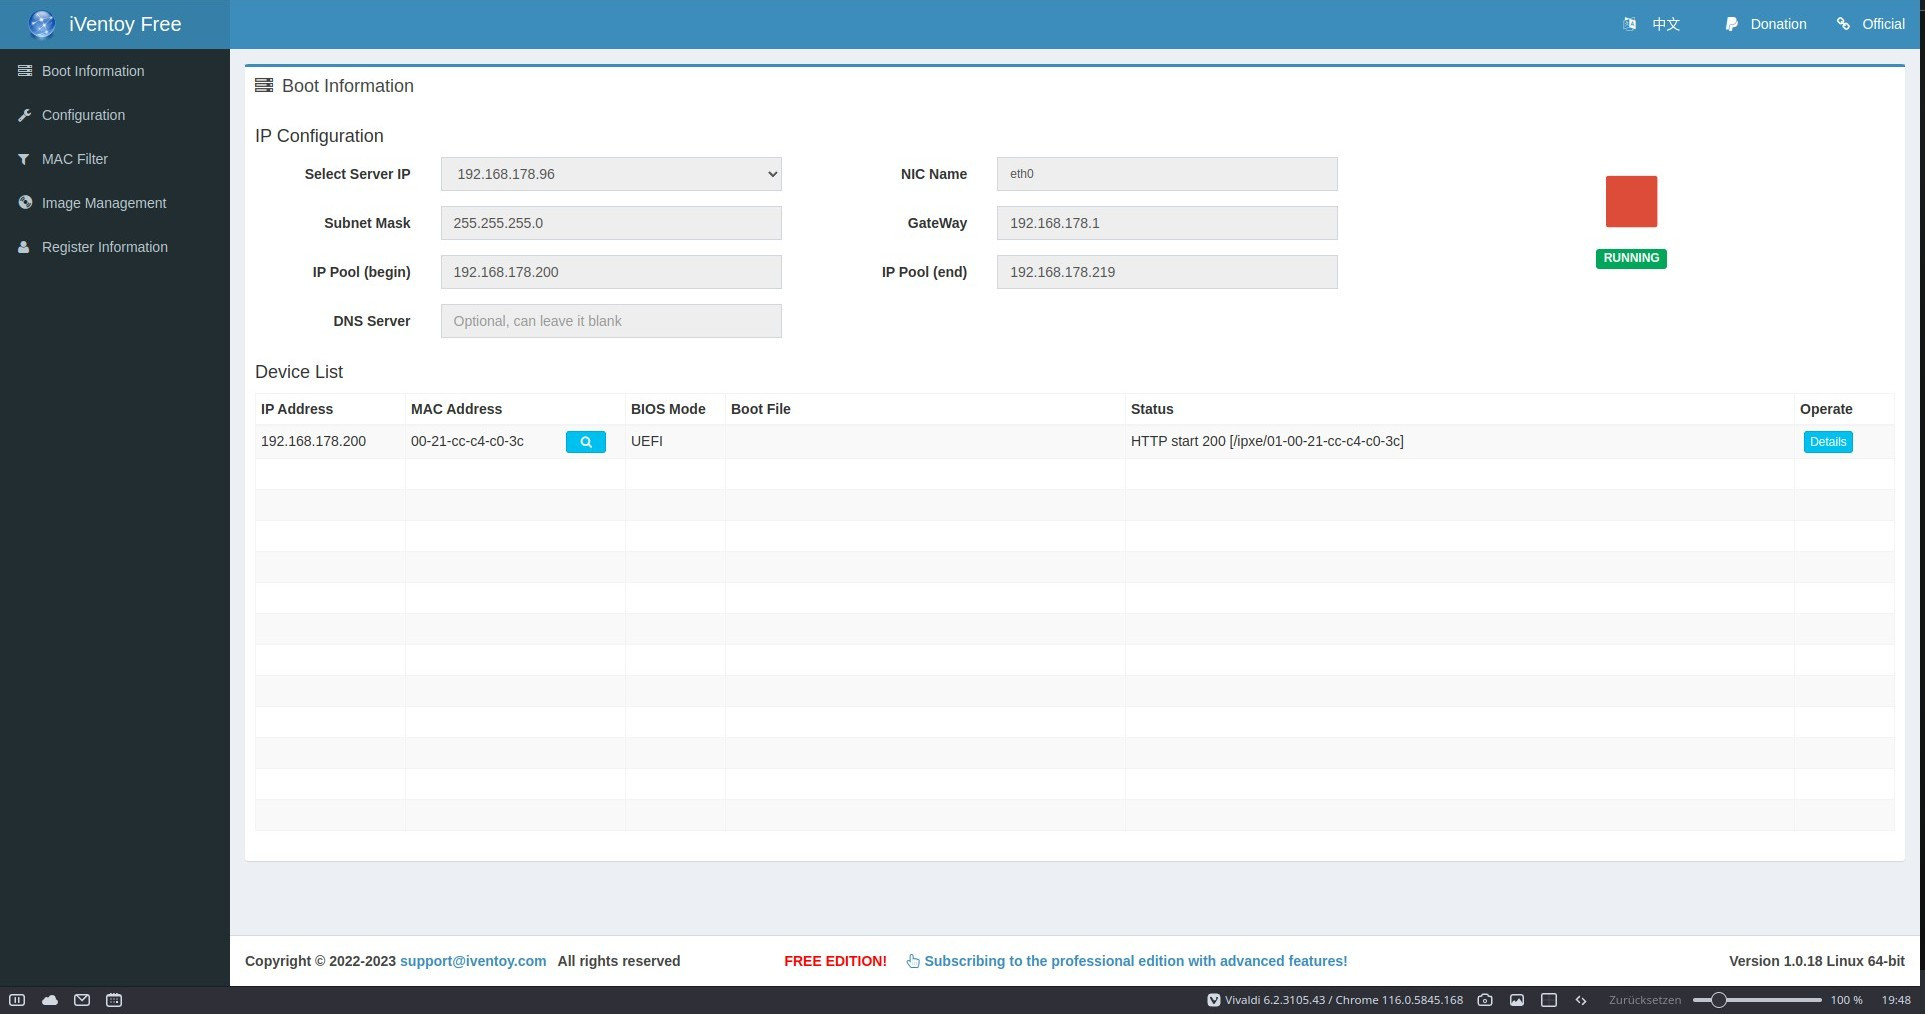Click Zurücksetzen zoom reset button

point(1645,1000)
